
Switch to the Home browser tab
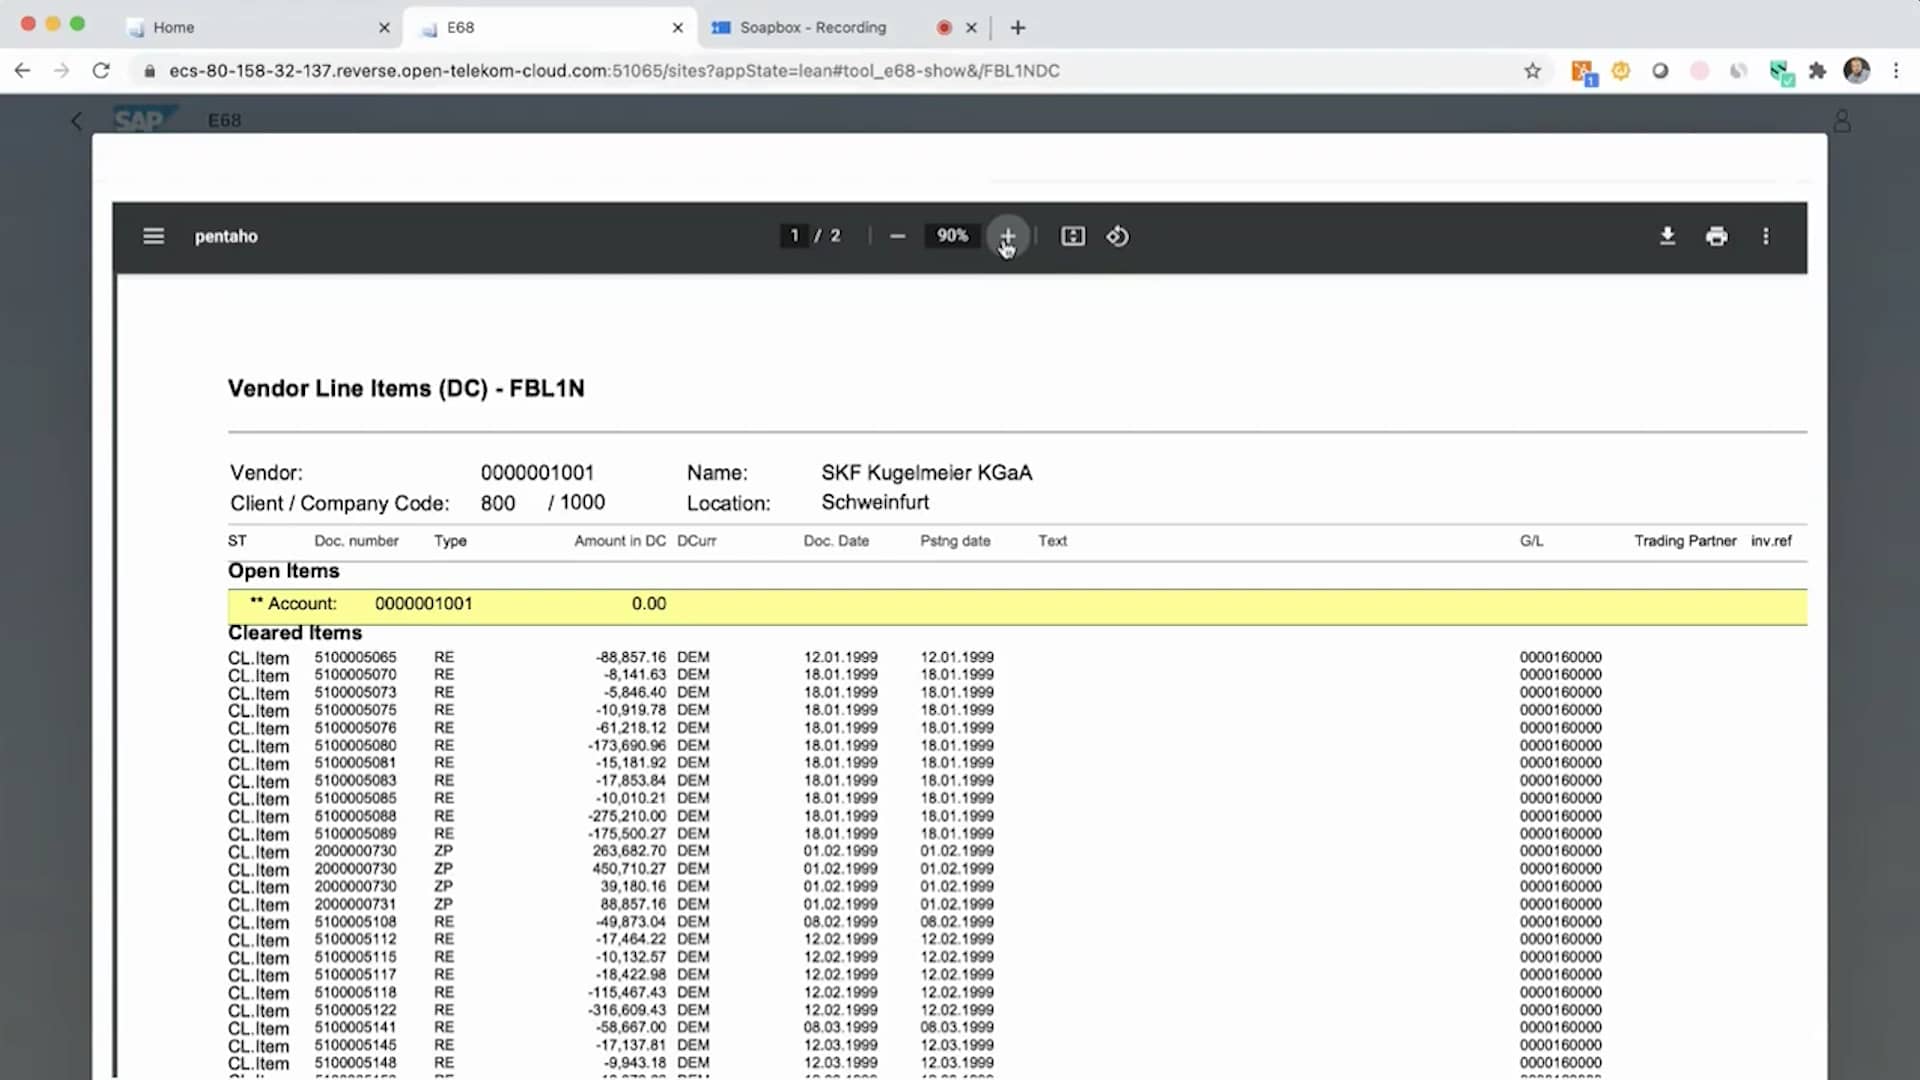[x=174, y=27]
